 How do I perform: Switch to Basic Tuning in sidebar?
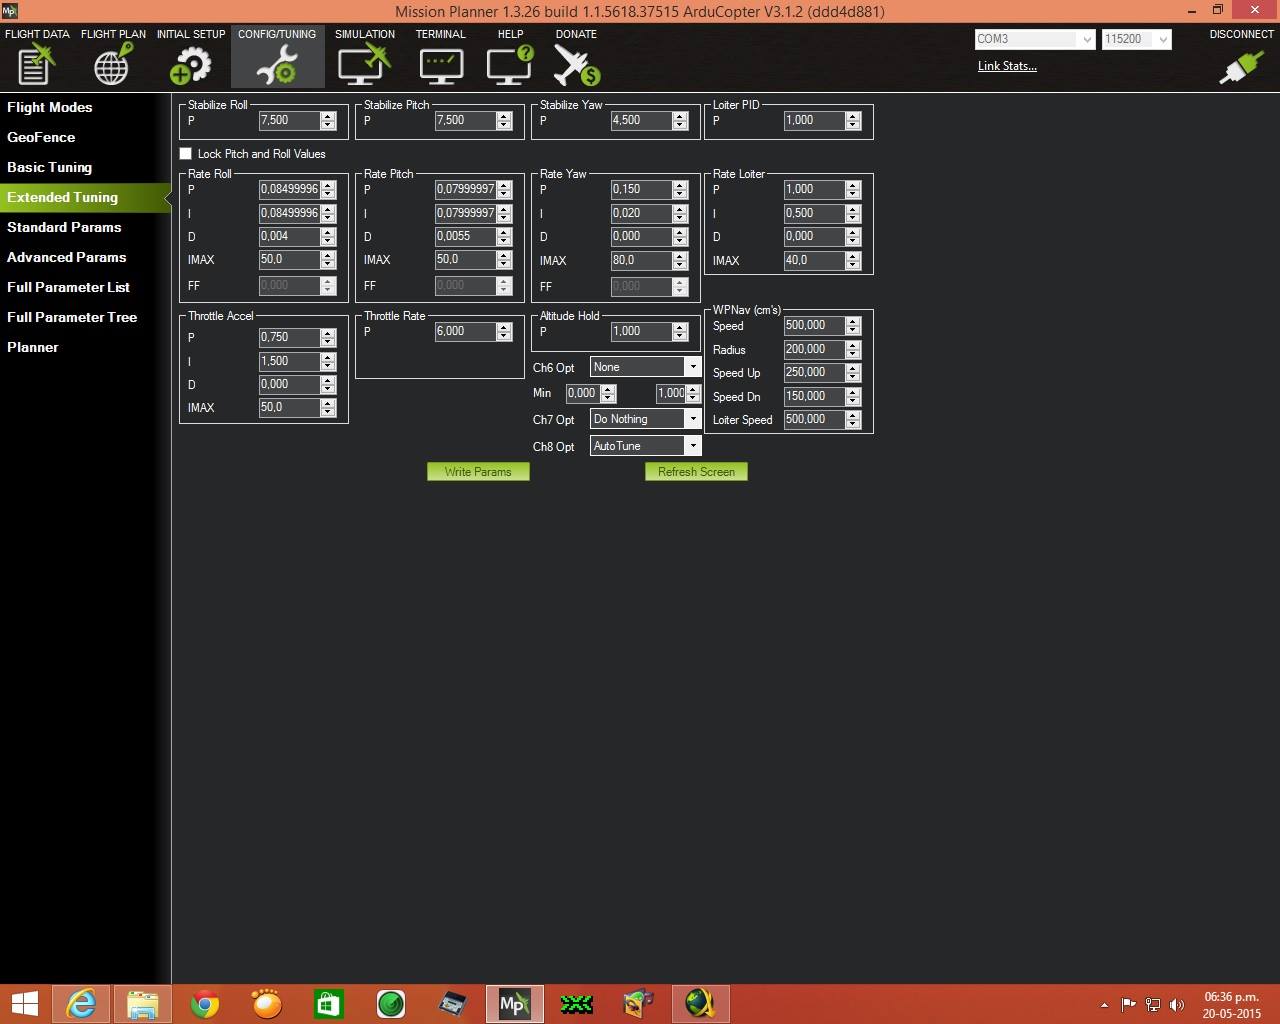[50, 167]
